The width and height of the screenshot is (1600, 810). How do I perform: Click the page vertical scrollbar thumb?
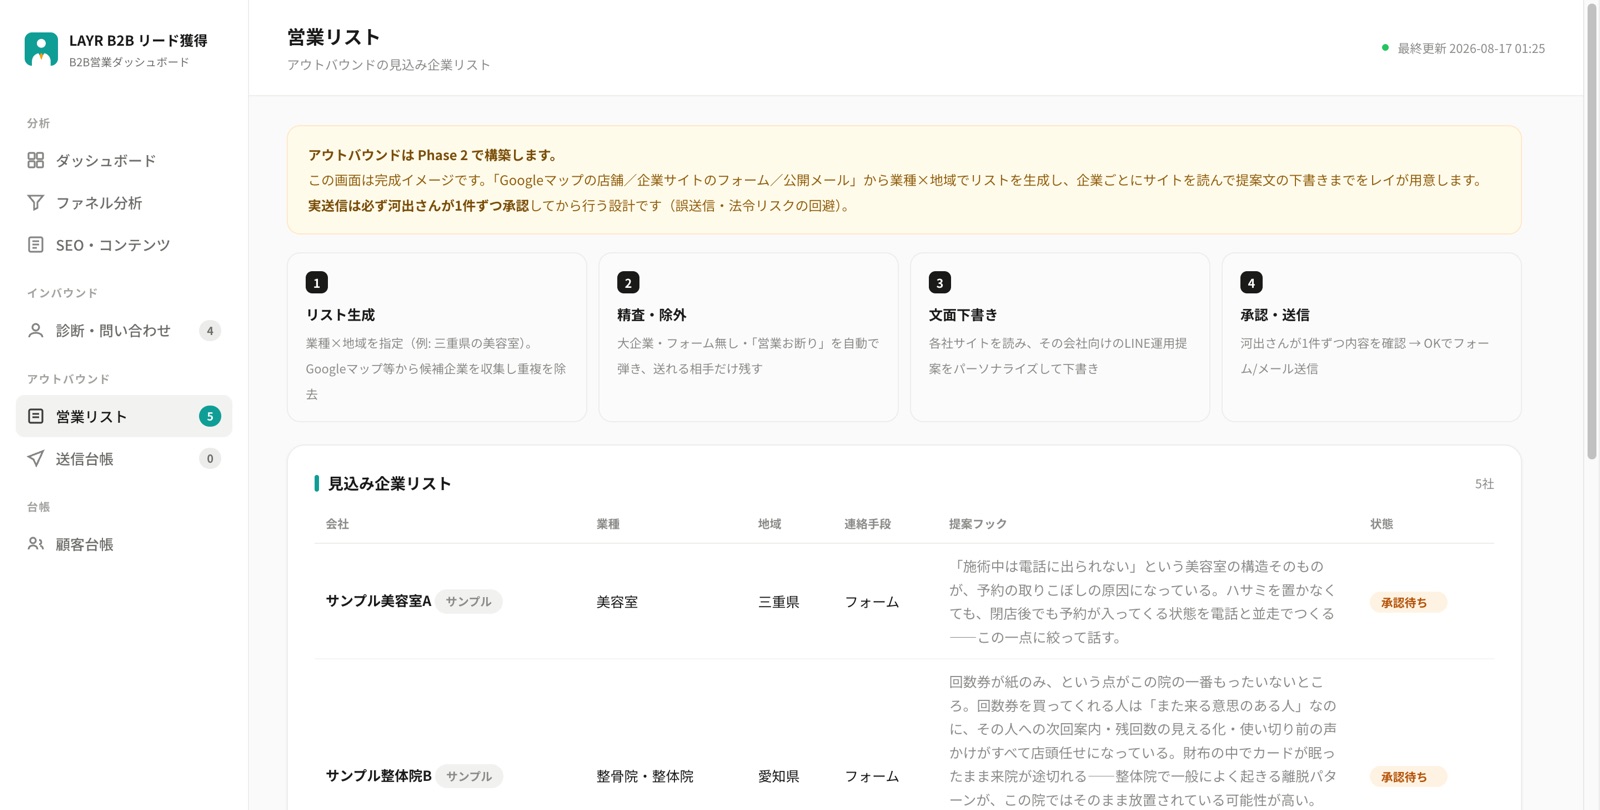(1592, 231)
